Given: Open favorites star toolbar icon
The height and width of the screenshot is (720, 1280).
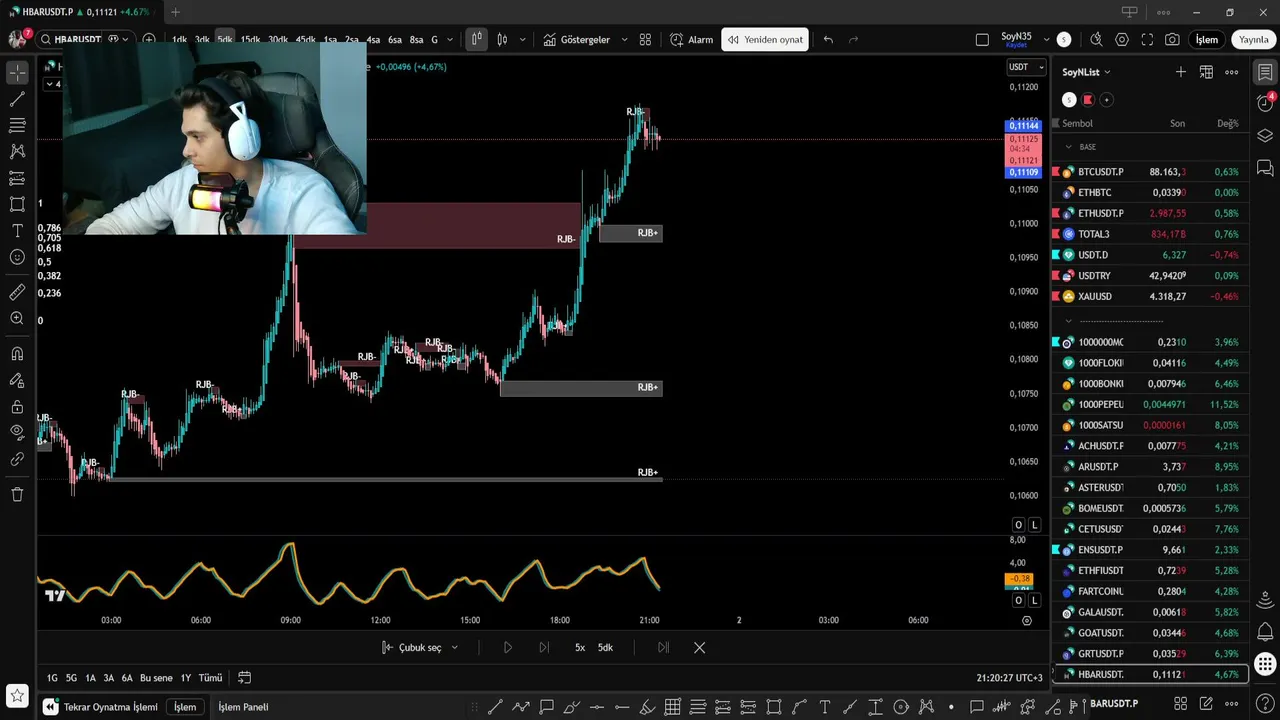Looking at the screenshot, I should click(x=17, y=695).
